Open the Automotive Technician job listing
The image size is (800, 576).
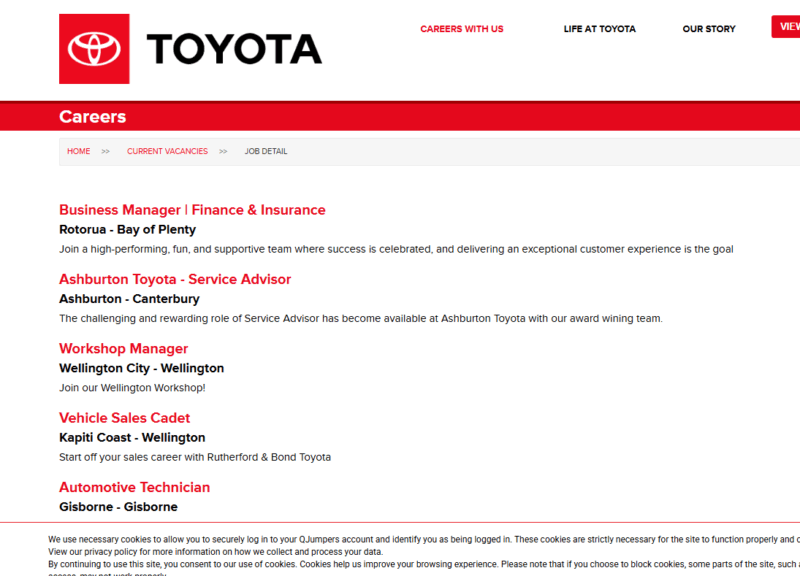(135, 487)
